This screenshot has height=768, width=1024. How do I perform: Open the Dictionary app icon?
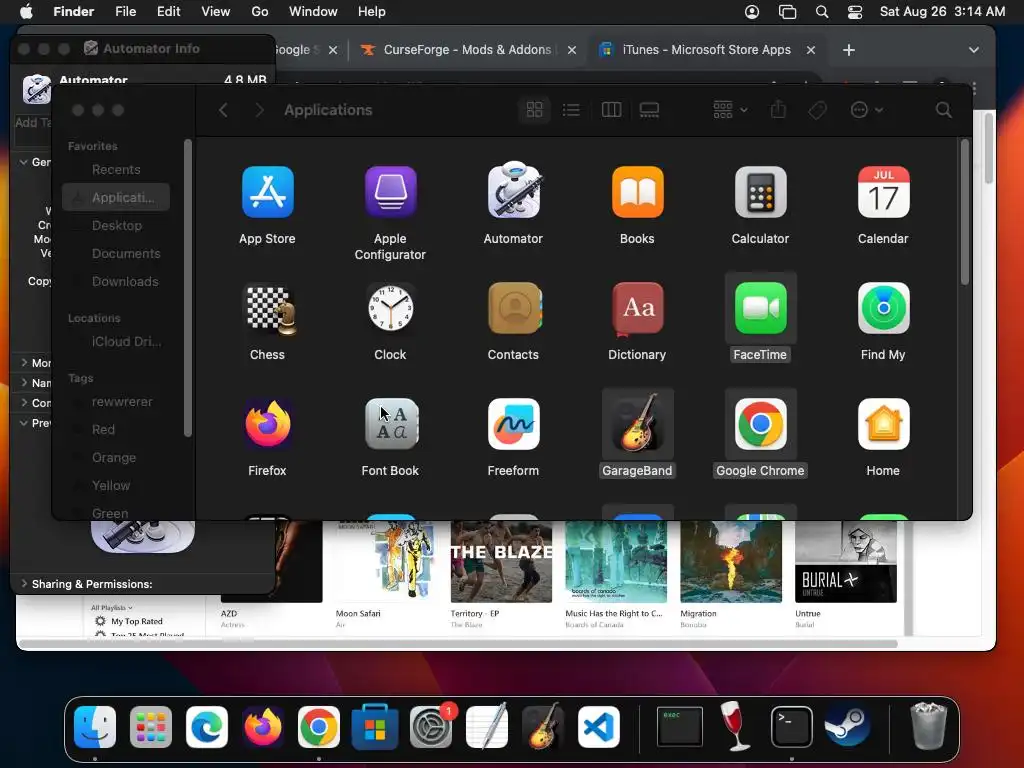637,308
